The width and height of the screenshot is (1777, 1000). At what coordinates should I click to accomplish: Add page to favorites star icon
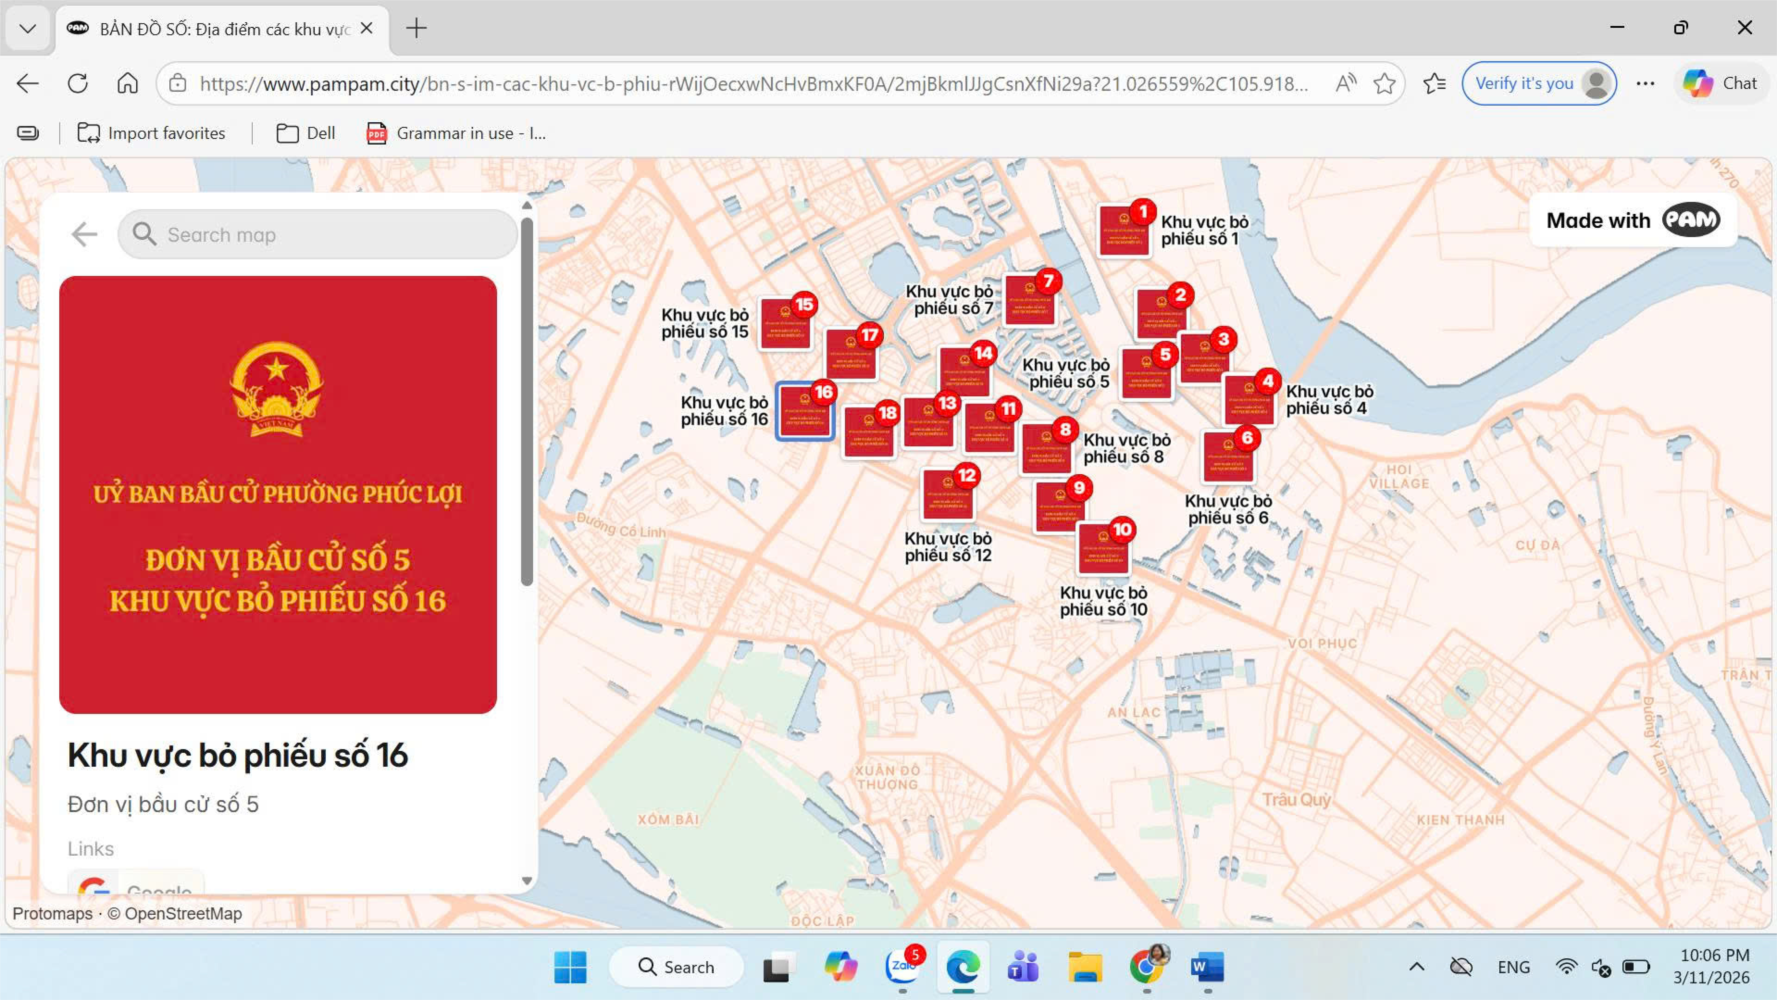click(1384, 84)
